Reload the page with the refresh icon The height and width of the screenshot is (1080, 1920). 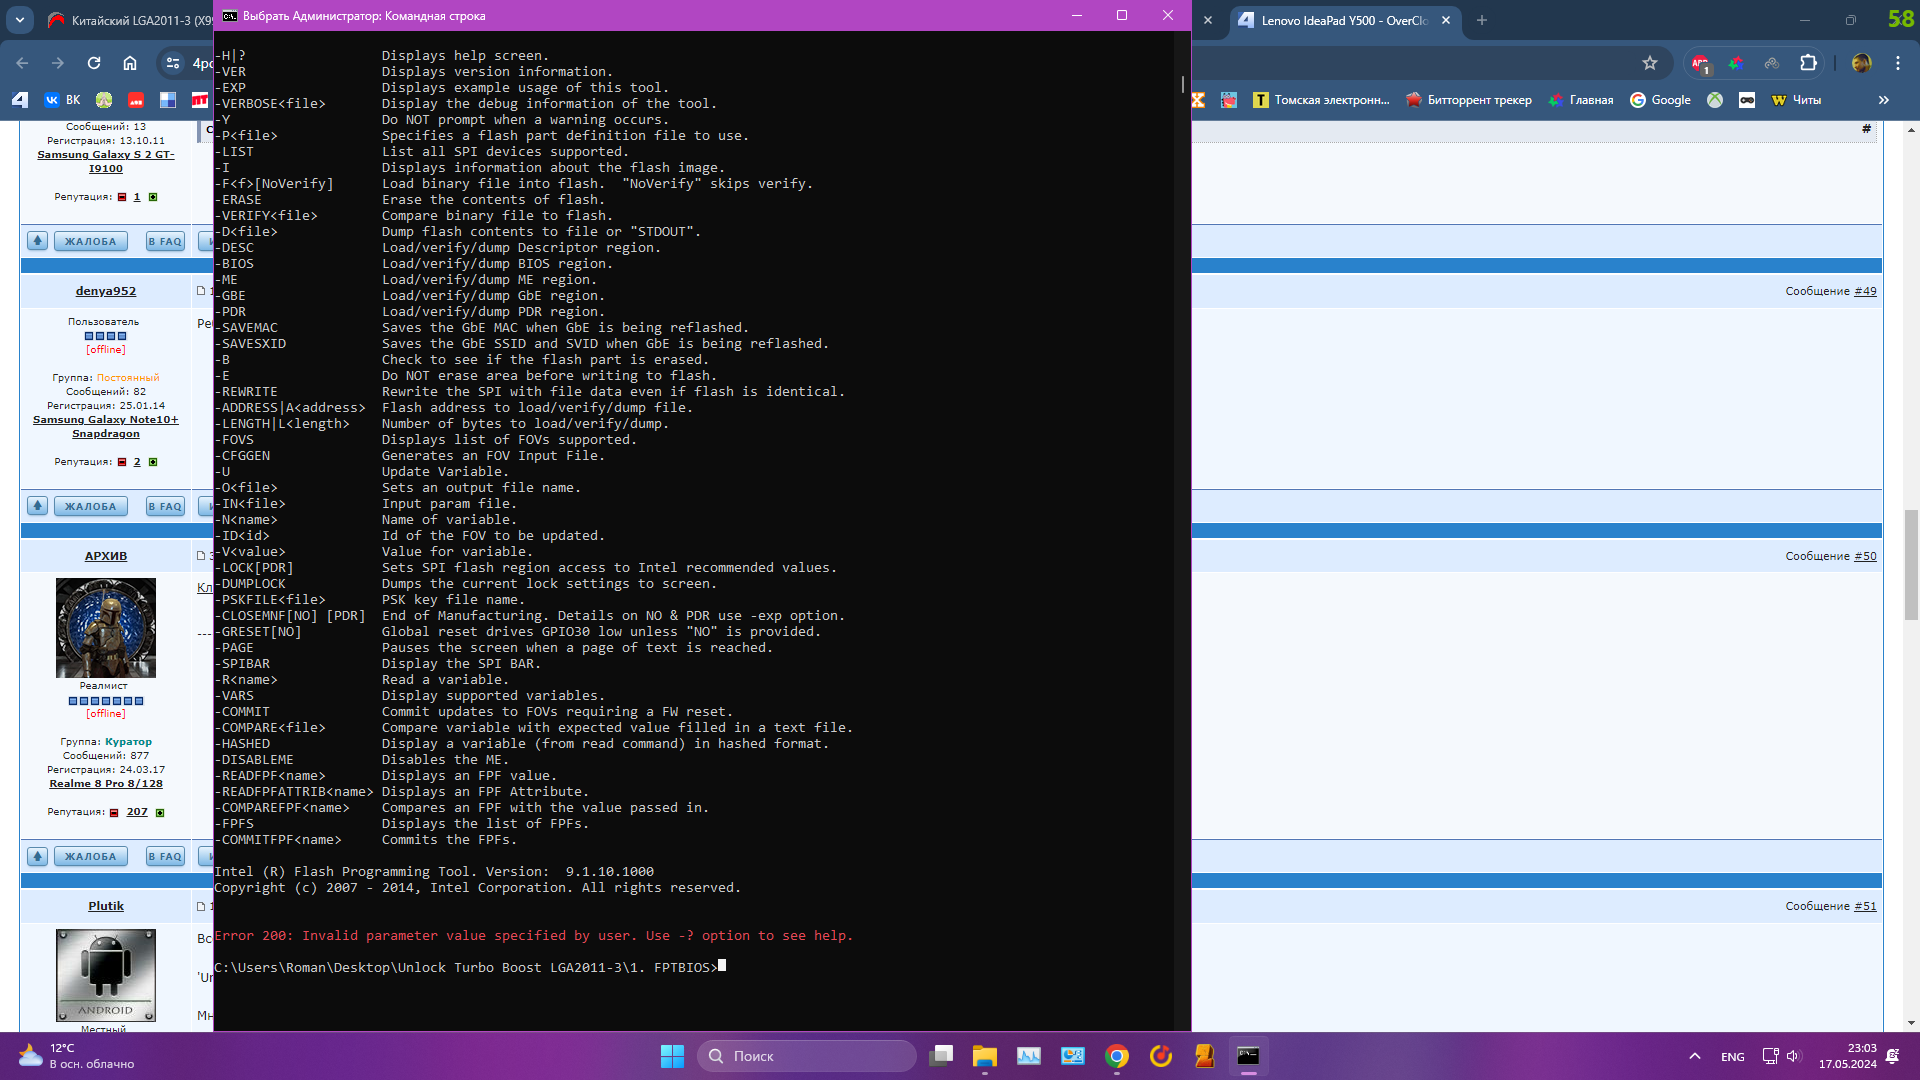click(94, 63)
